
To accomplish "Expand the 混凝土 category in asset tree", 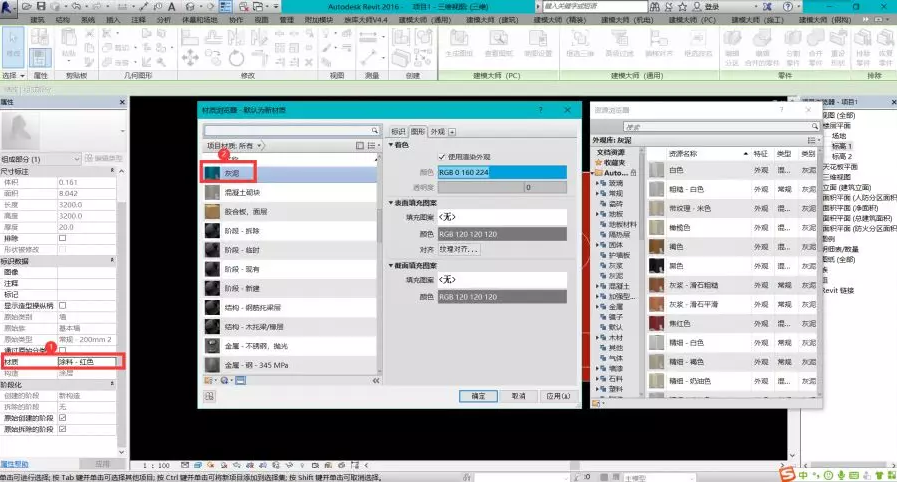I will coord(598,286).
